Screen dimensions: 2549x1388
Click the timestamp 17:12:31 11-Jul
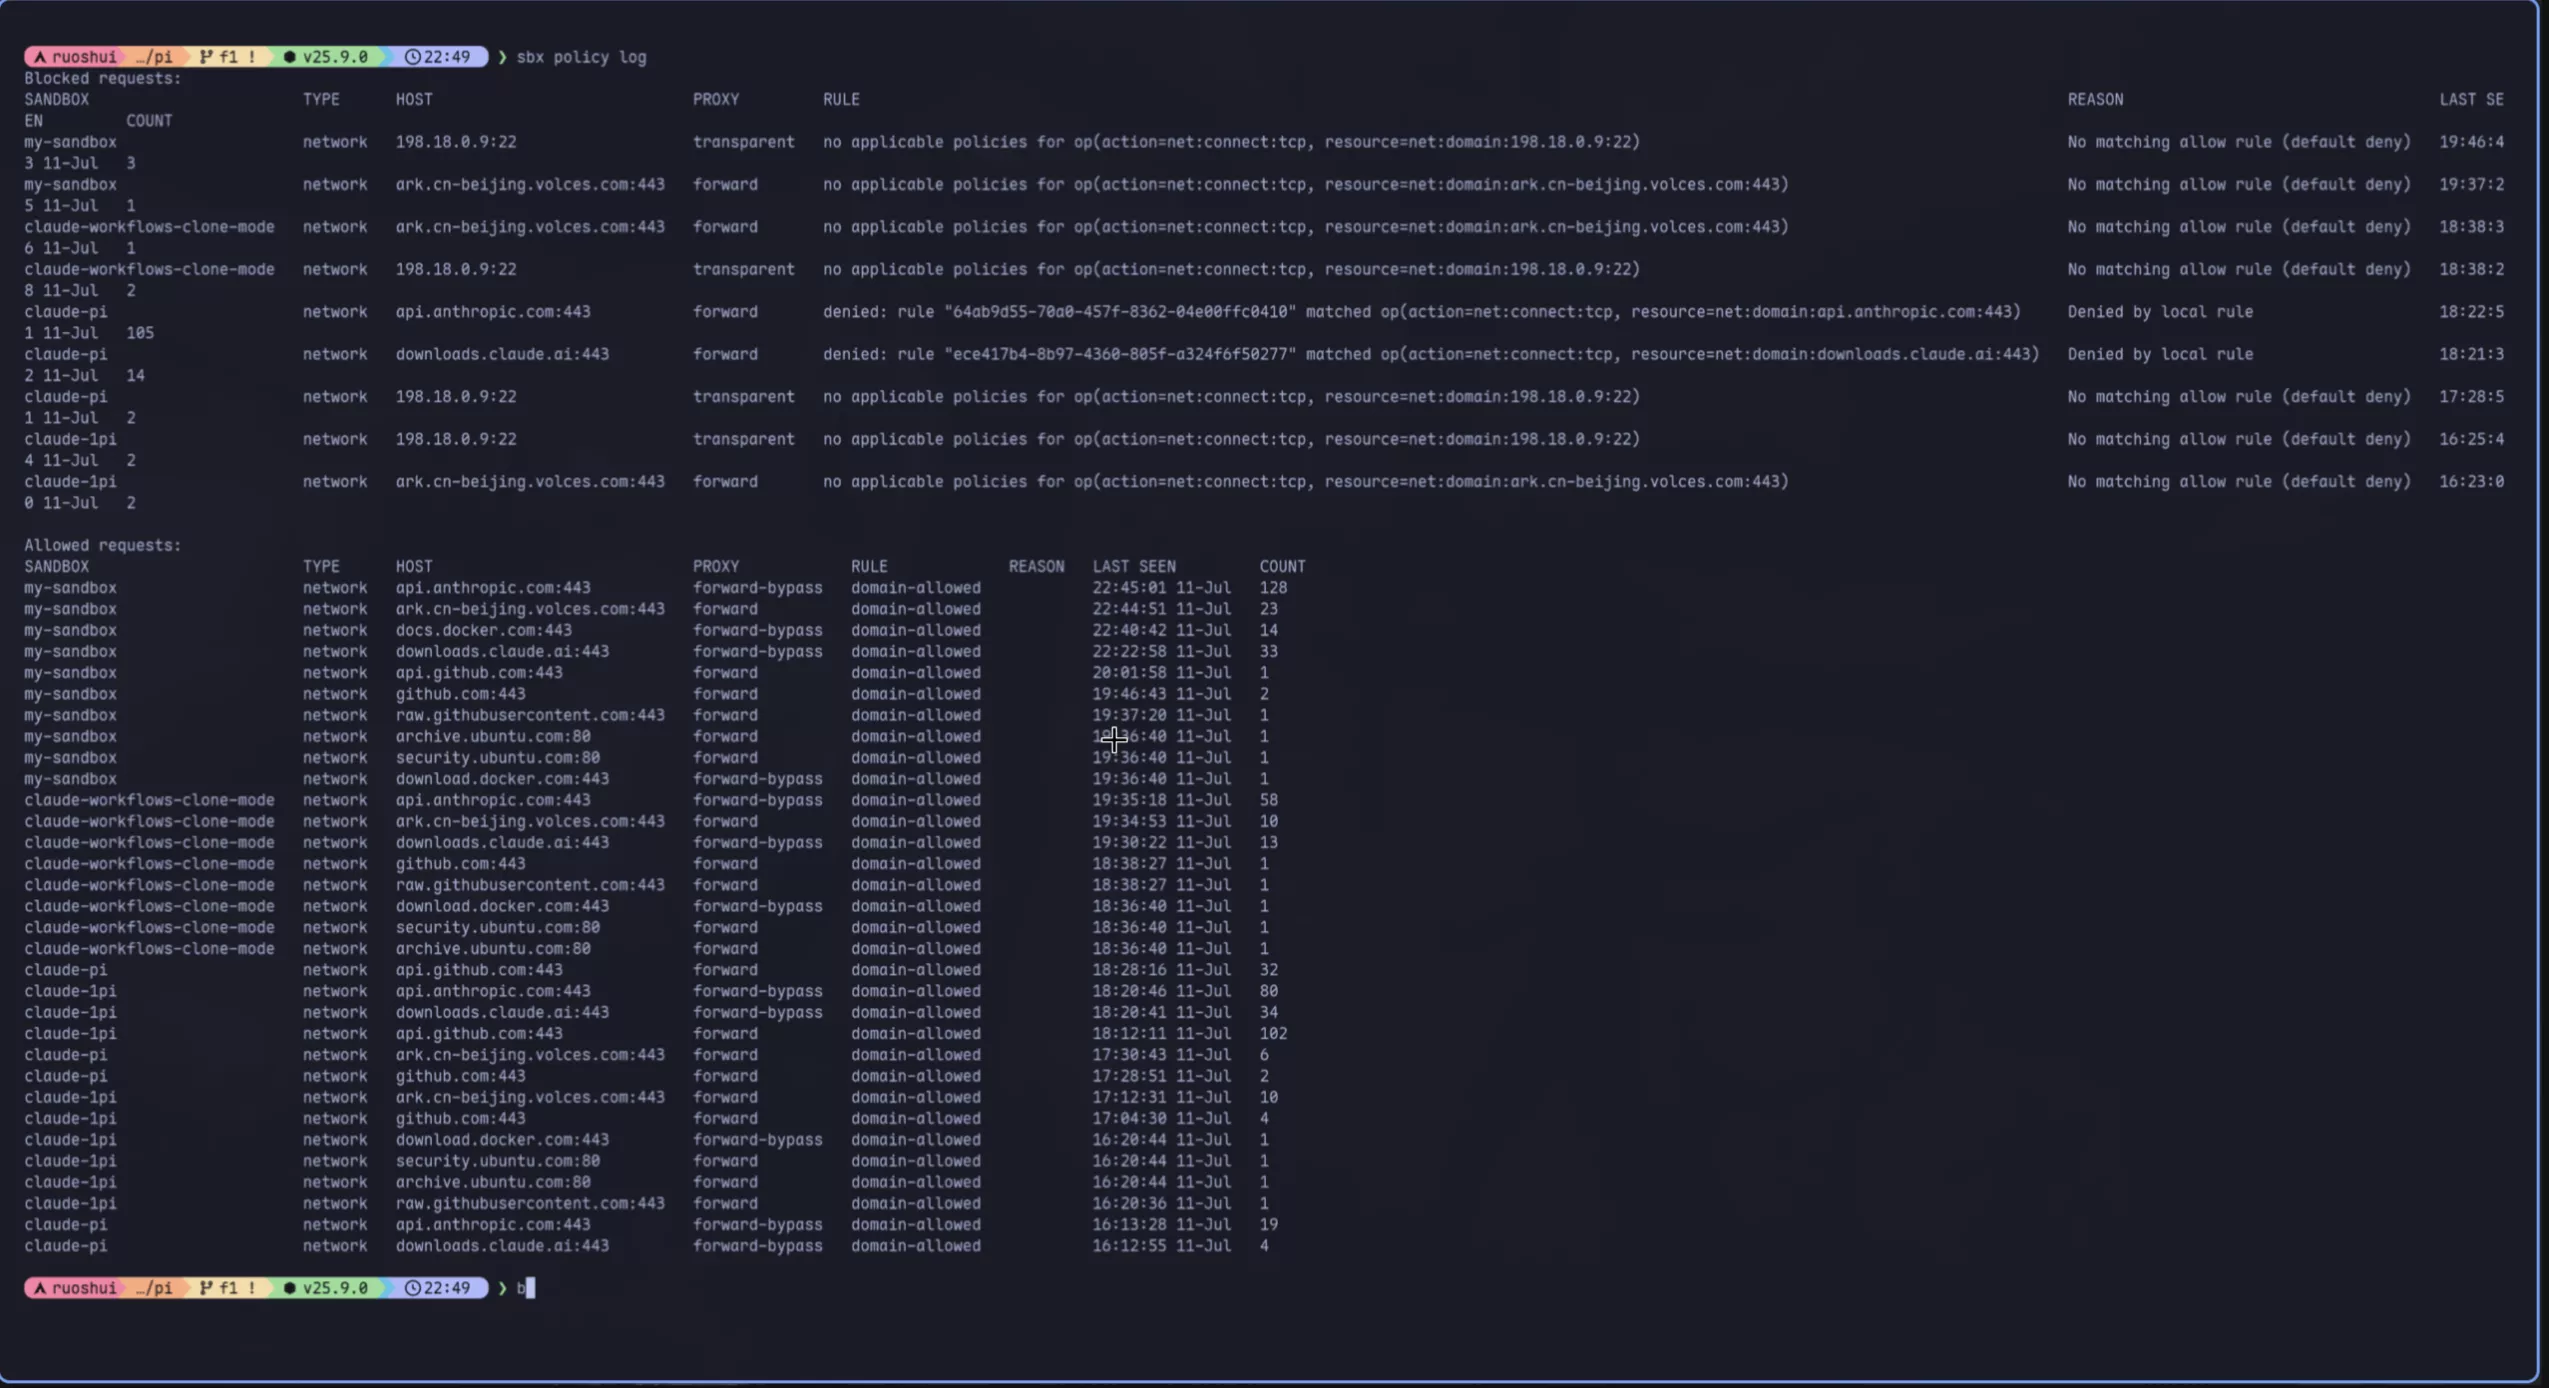[1161, 1097]
